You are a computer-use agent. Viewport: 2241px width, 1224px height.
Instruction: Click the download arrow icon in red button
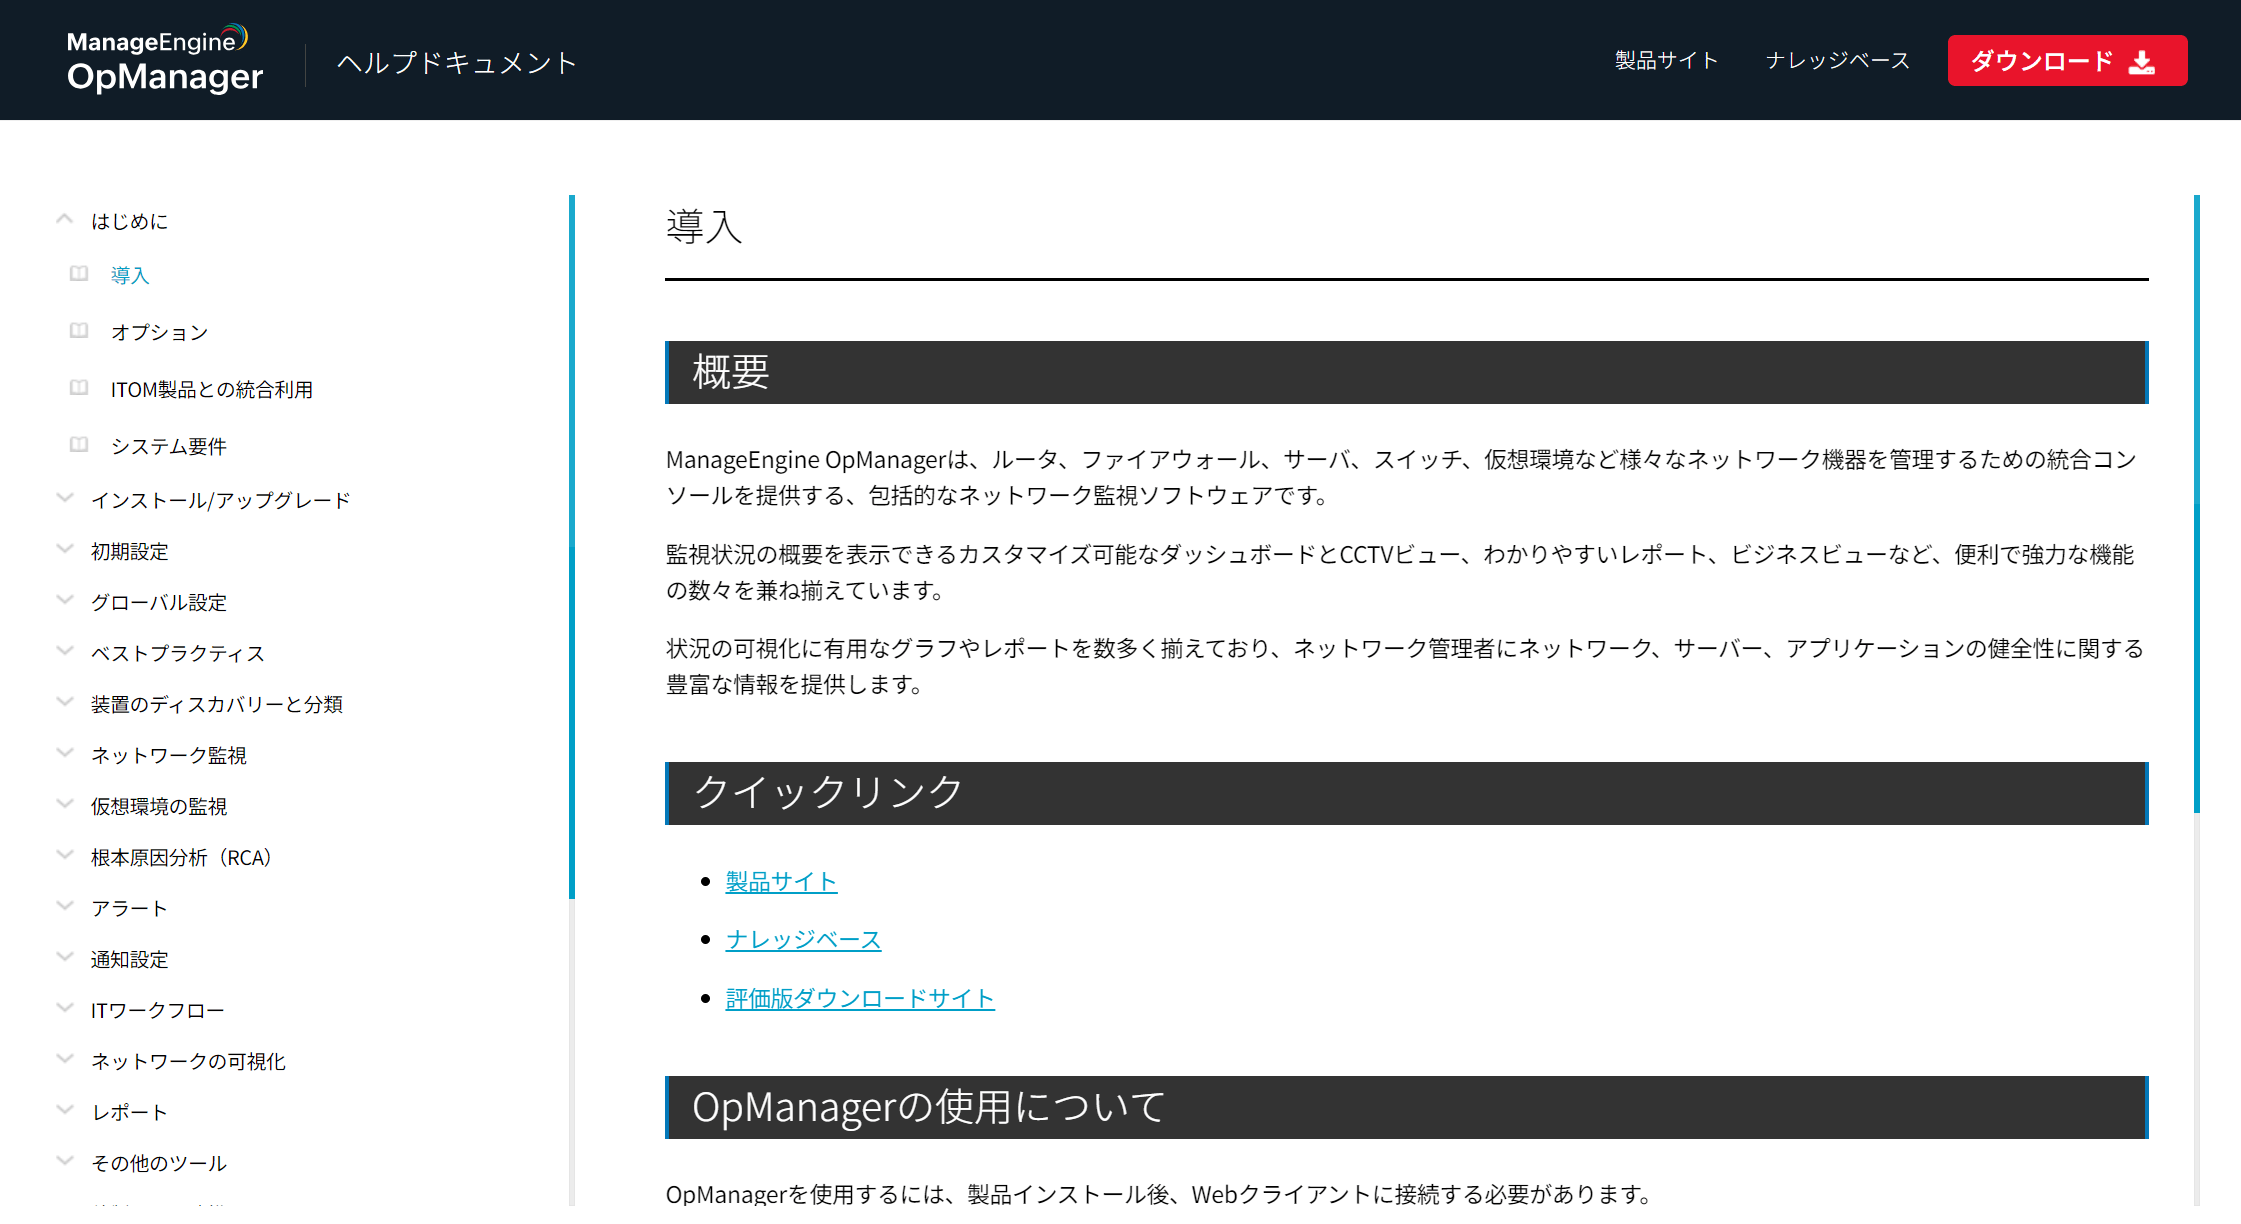click(x=2141, y=62)
